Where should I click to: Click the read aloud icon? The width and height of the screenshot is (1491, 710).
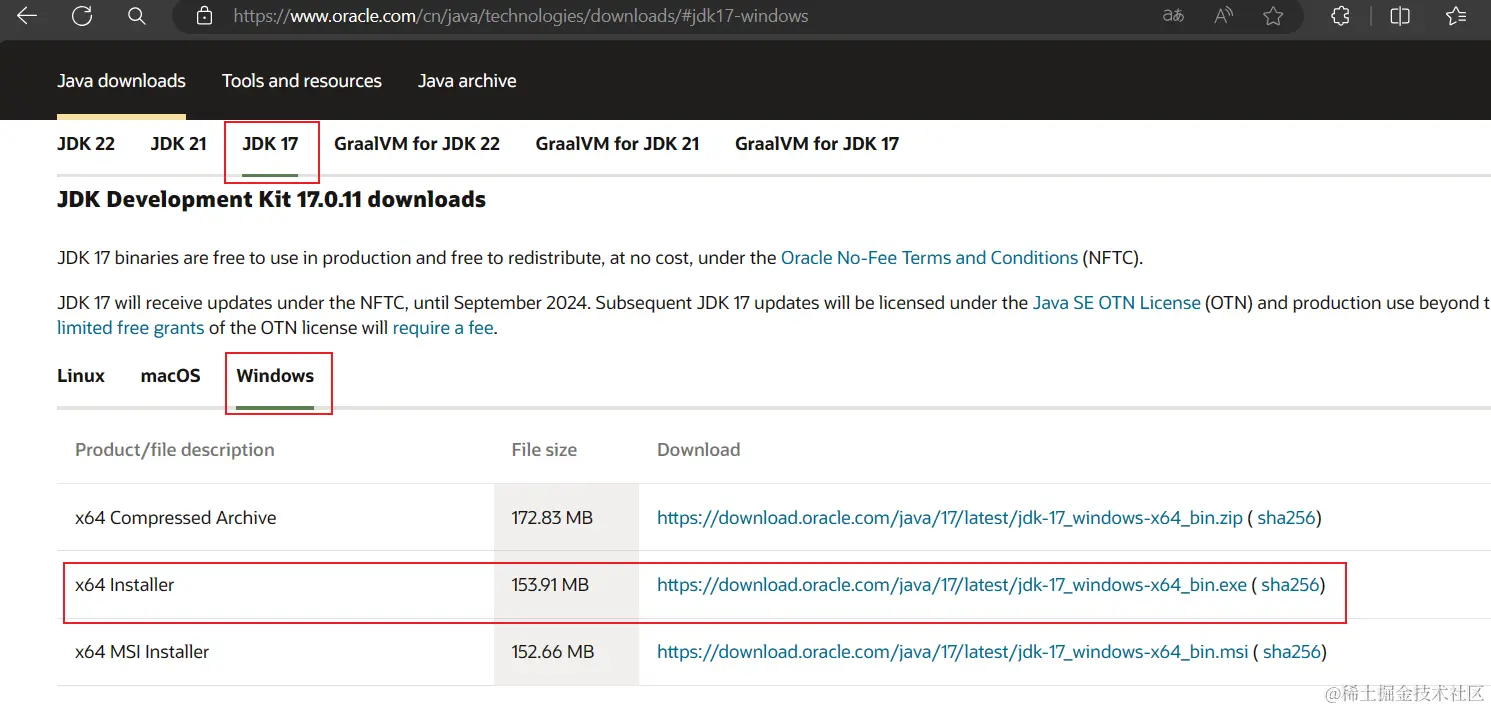coord(1223,16)
